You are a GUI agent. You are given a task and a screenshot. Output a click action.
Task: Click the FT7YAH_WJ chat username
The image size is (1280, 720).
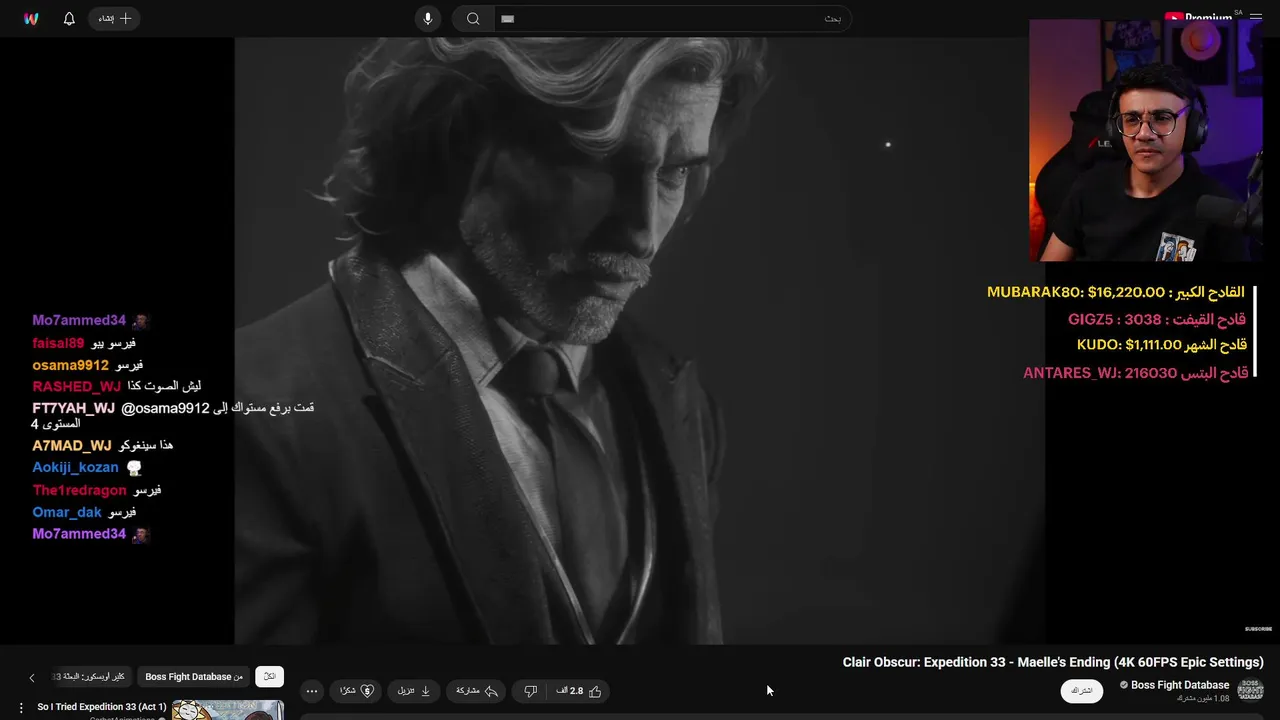[73, 408]
